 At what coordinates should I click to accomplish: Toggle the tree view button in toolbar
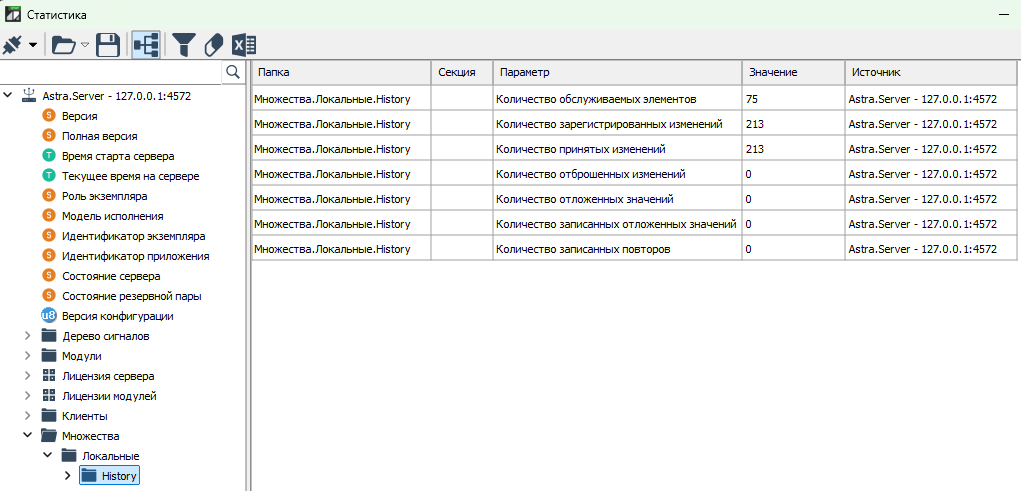pyautogui.click(x=146, y=44)
